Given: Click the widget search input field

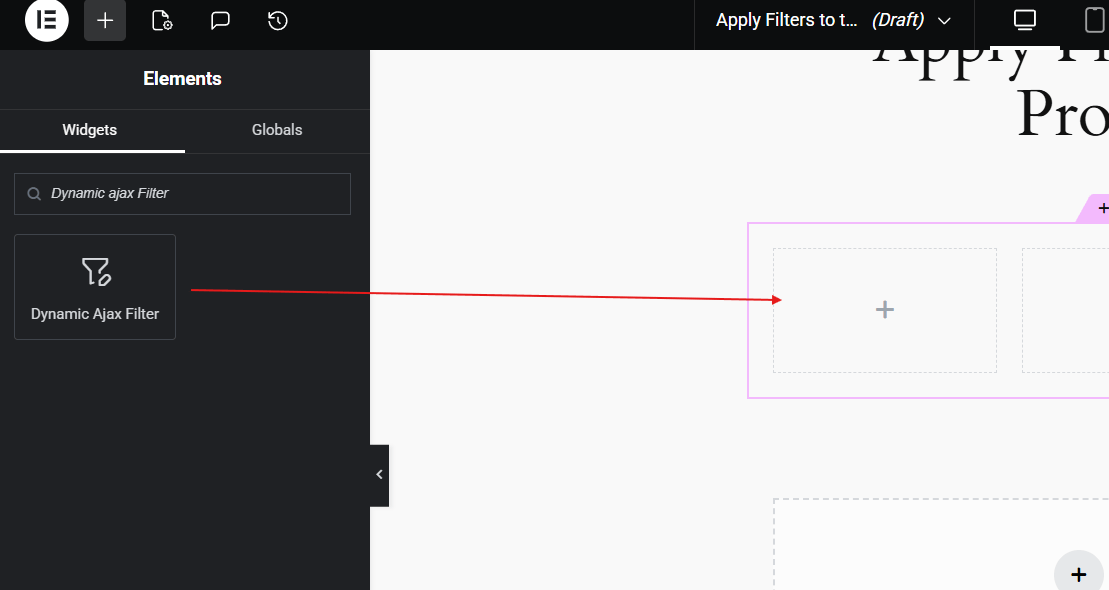Looking at the screenshot, I should point(182,193).
